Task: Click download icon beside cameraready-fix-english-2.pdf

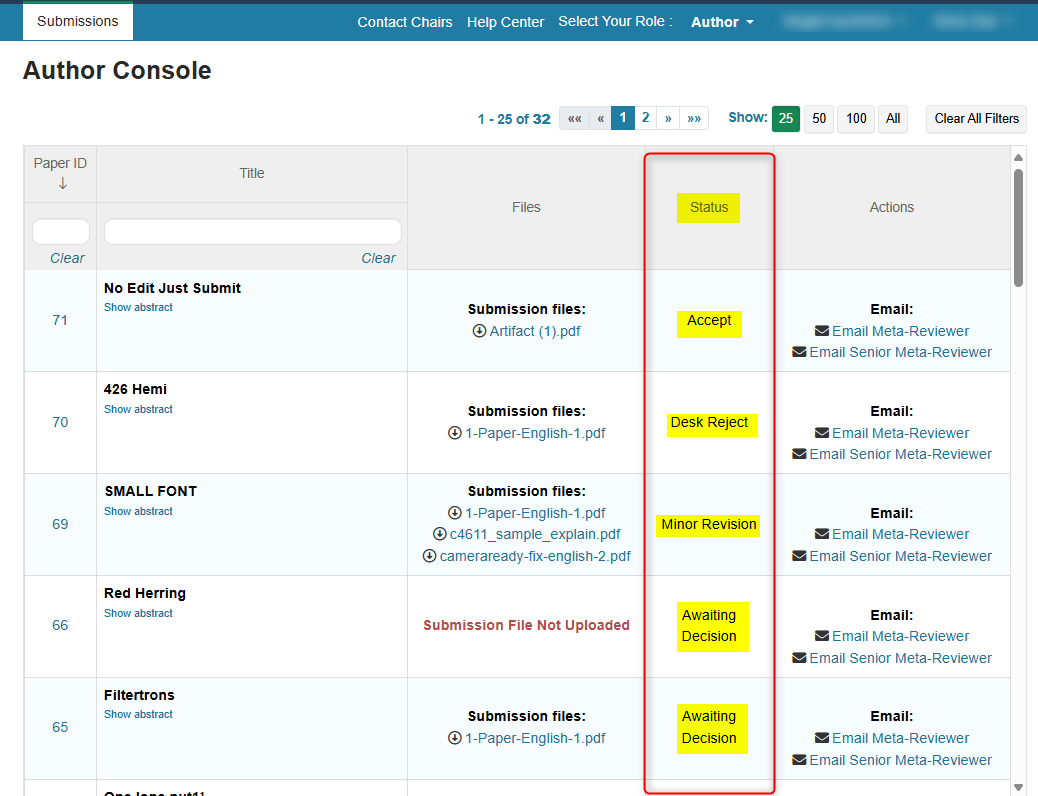Action: pyautogui.click(x=430, y=556)
